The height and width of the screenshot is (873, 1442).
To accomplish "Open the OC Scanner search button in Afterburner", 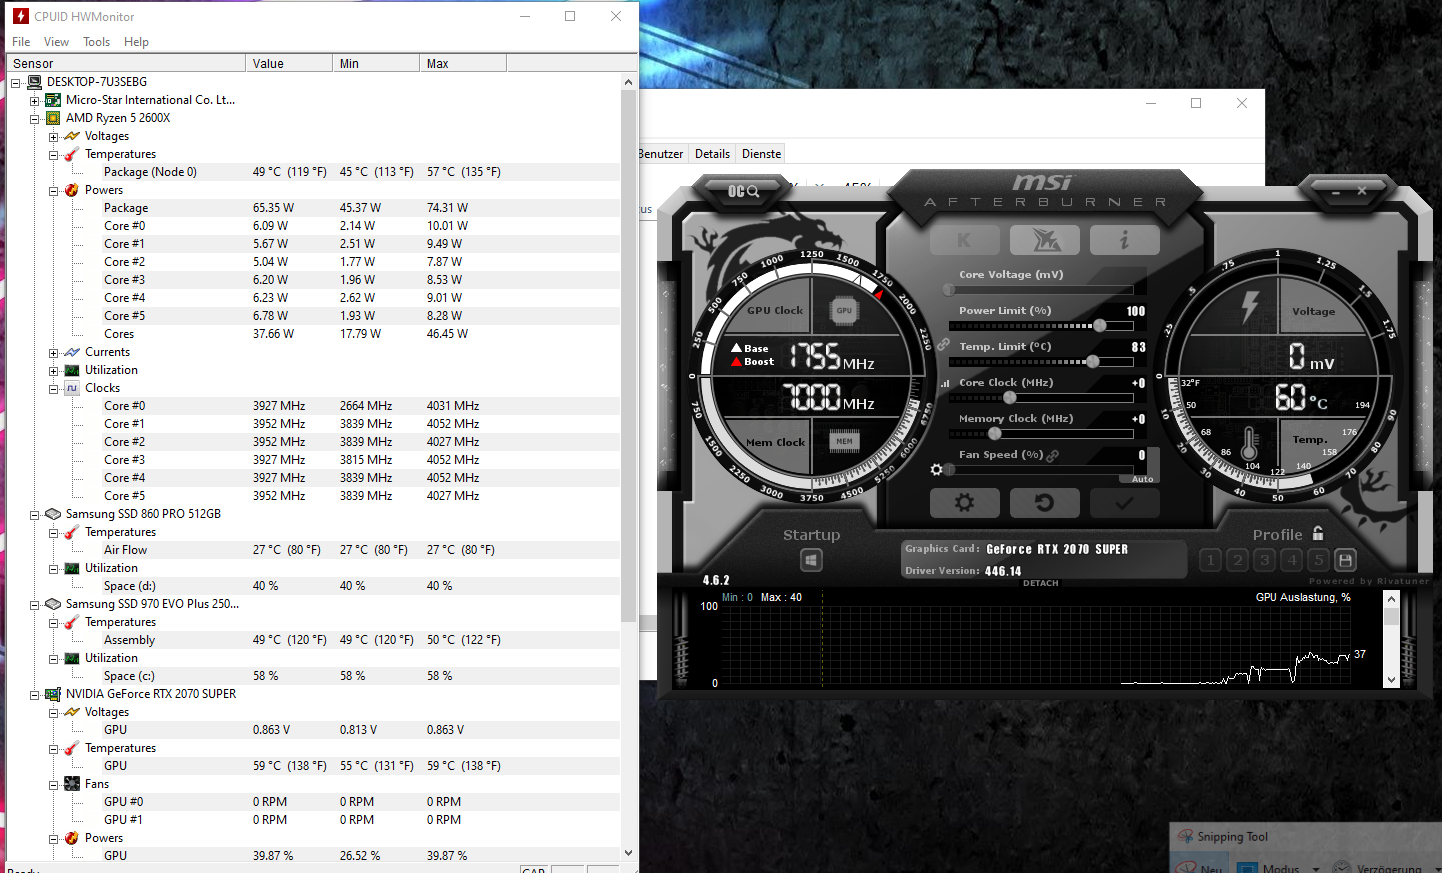I will pyautogui.click(x=743, y=191).
